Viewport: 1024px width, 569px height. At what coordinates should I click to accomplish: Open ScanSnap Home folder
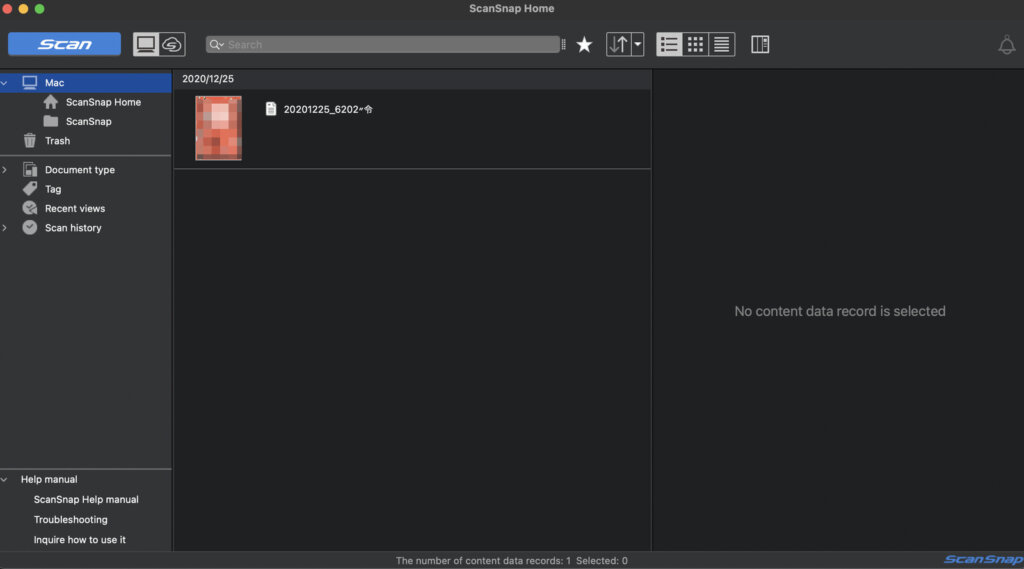(x=103, y=102)
